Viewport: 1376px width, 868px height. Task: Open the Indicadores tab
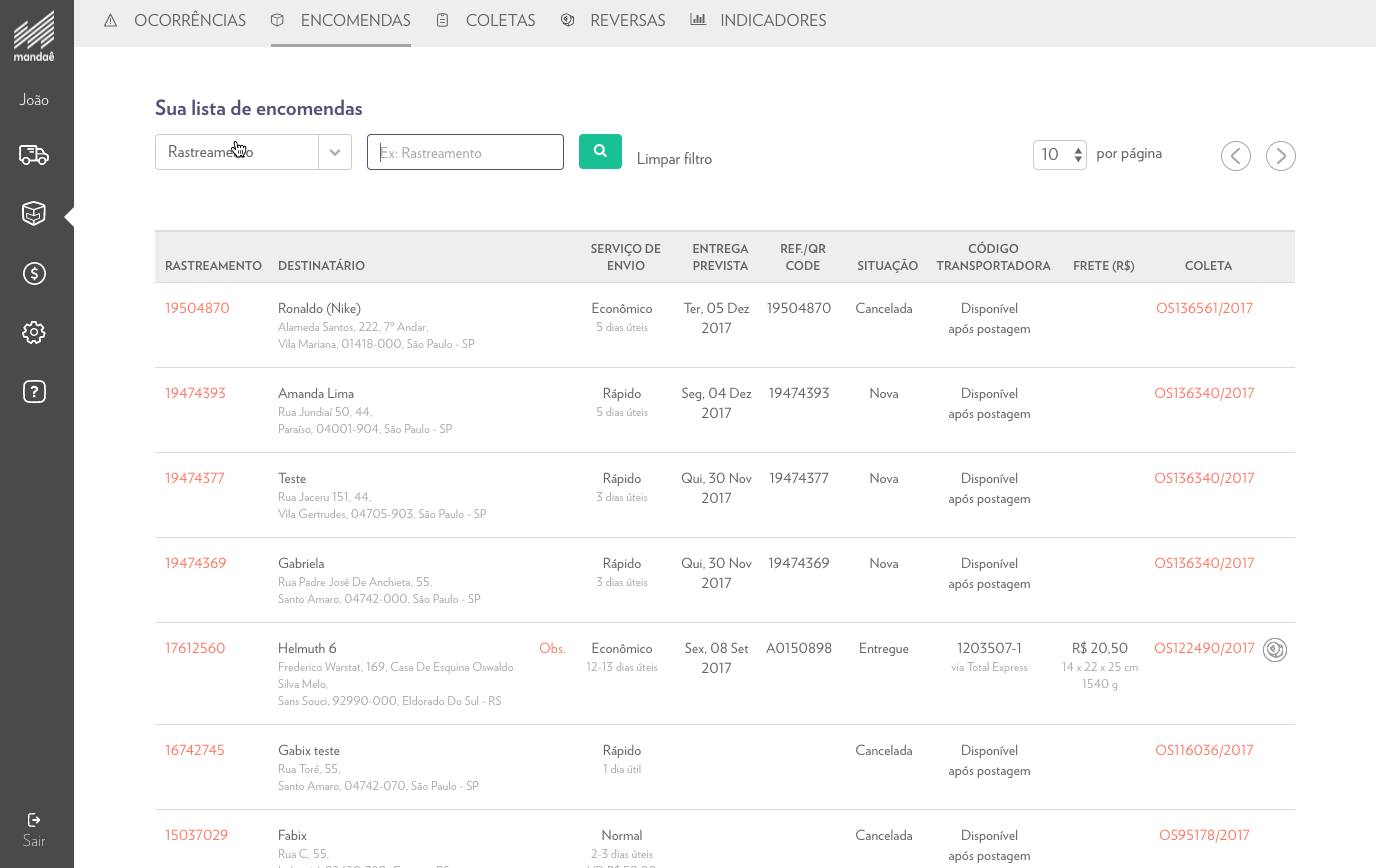pyautogui.click(x=758, y=21)
